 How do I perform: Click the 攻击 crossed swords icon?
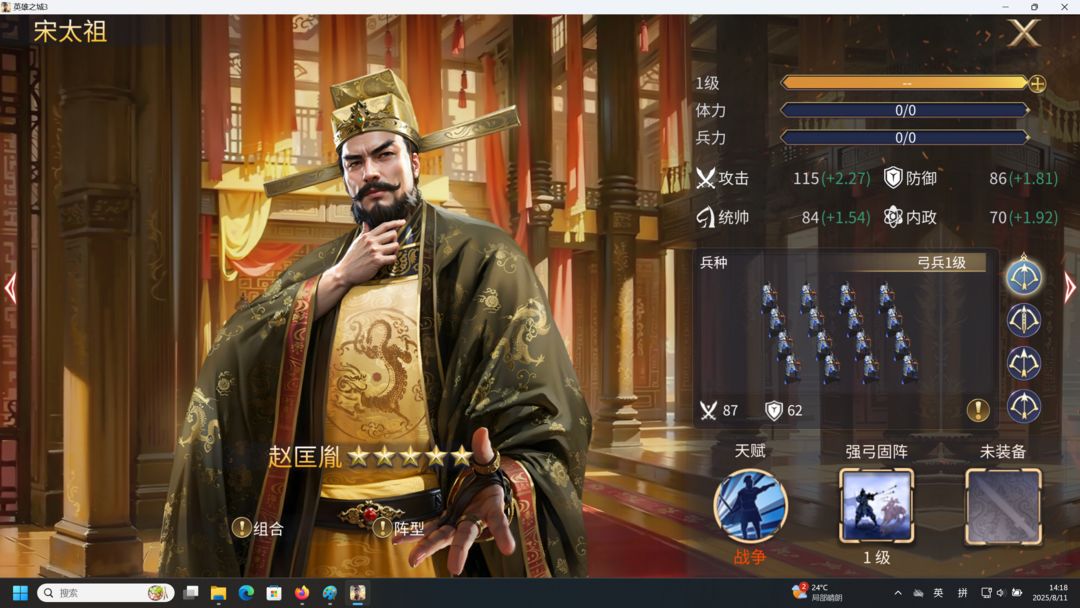point(706,179)
